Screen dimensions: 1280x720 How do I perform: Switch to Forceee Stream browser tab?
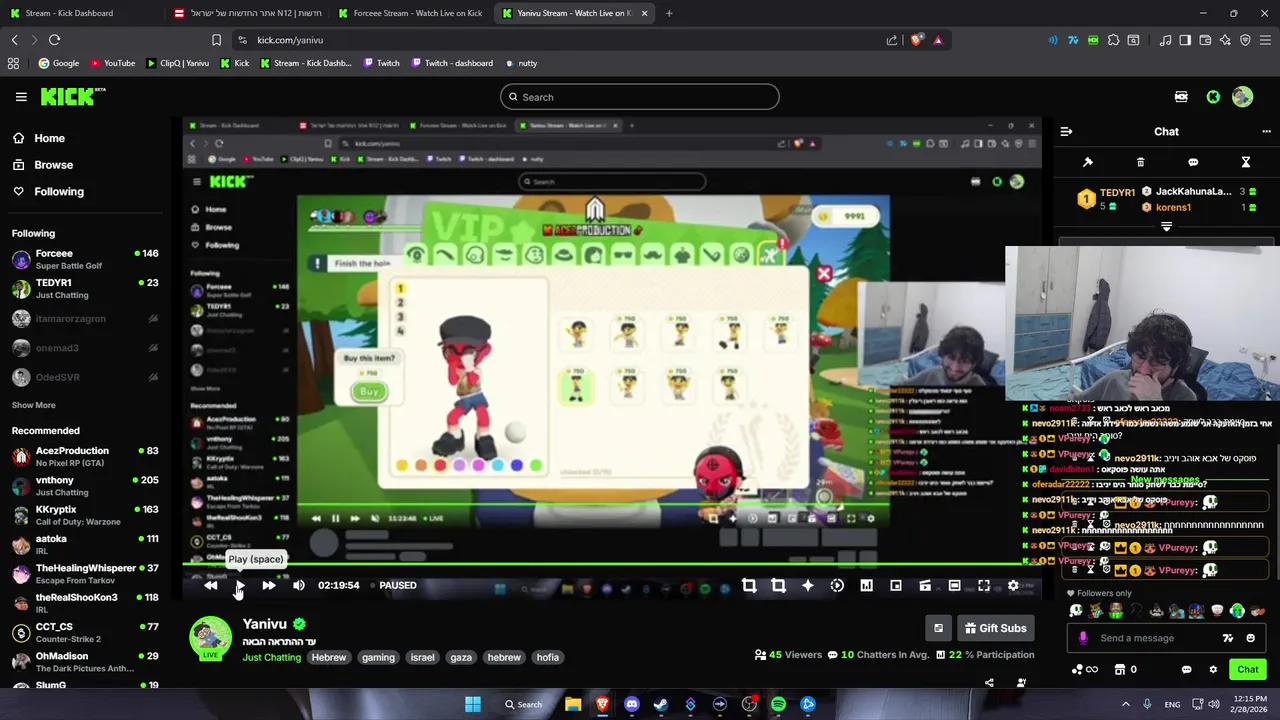(x=410, y=13)
